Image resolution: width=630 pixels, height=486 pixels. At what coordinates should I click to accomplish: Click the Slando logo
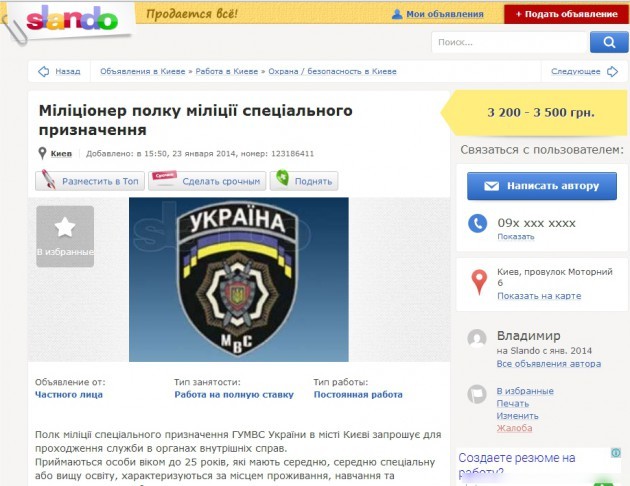72,18
